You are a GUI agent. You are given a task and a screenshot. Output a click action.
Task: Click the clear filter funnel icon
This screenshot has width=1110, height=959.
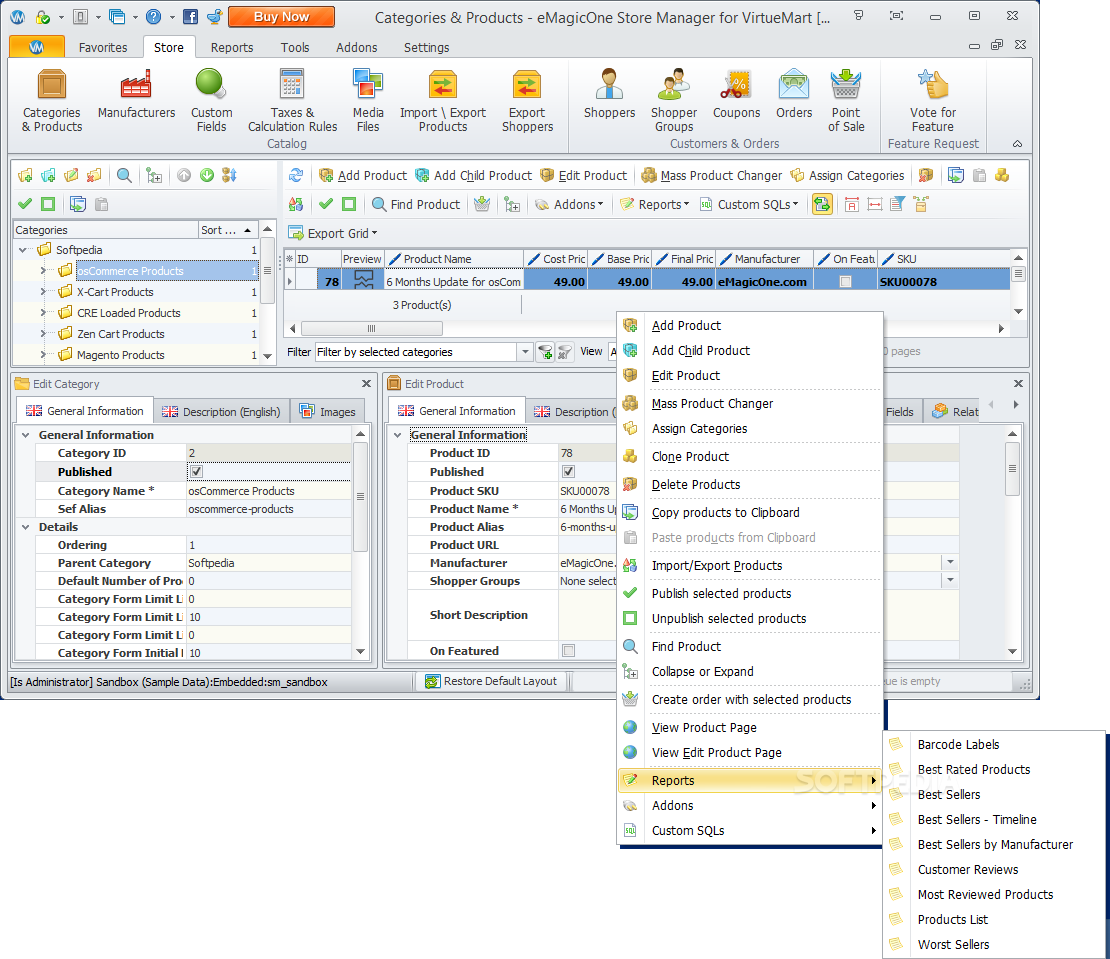(x=564, y=352)
